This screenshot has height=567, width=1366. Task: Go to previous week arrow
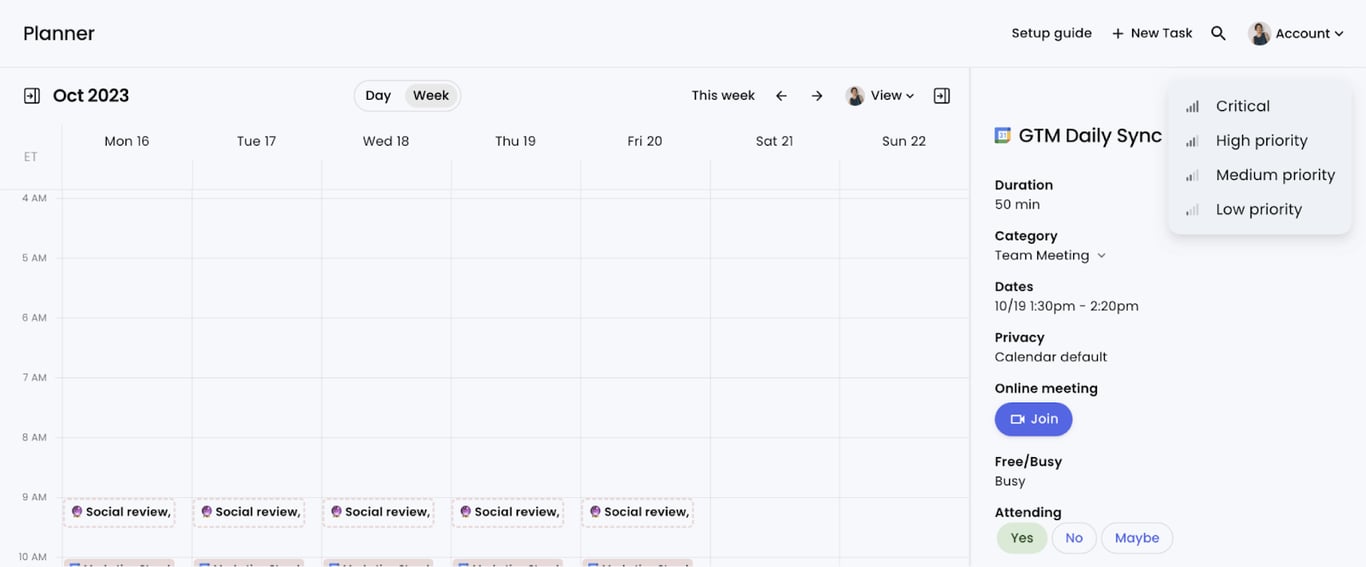pos(782,96)
